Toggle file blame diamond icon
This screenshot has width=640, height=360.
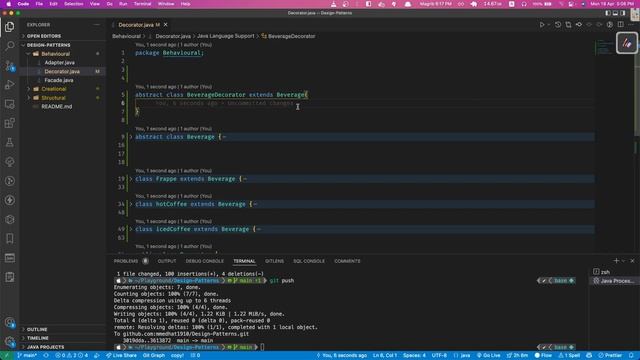(579, 25)
